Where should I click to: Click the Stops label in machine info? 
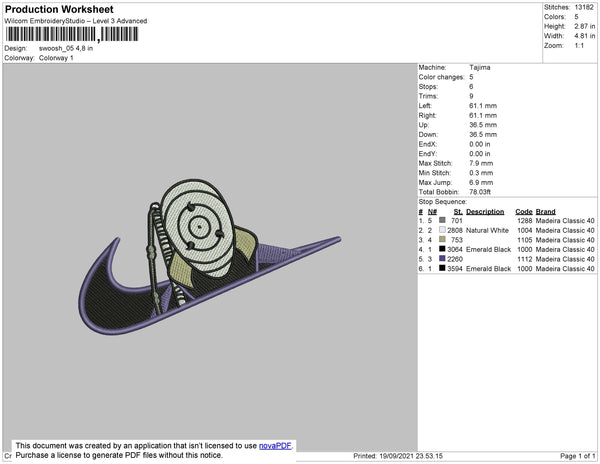[x=428, y=86]
